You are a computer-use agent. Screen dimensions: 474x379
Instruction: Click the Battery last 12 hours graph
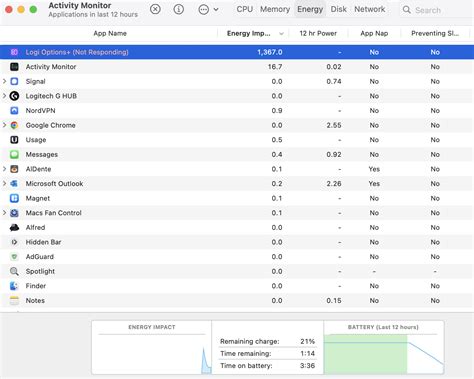point(384,347)
